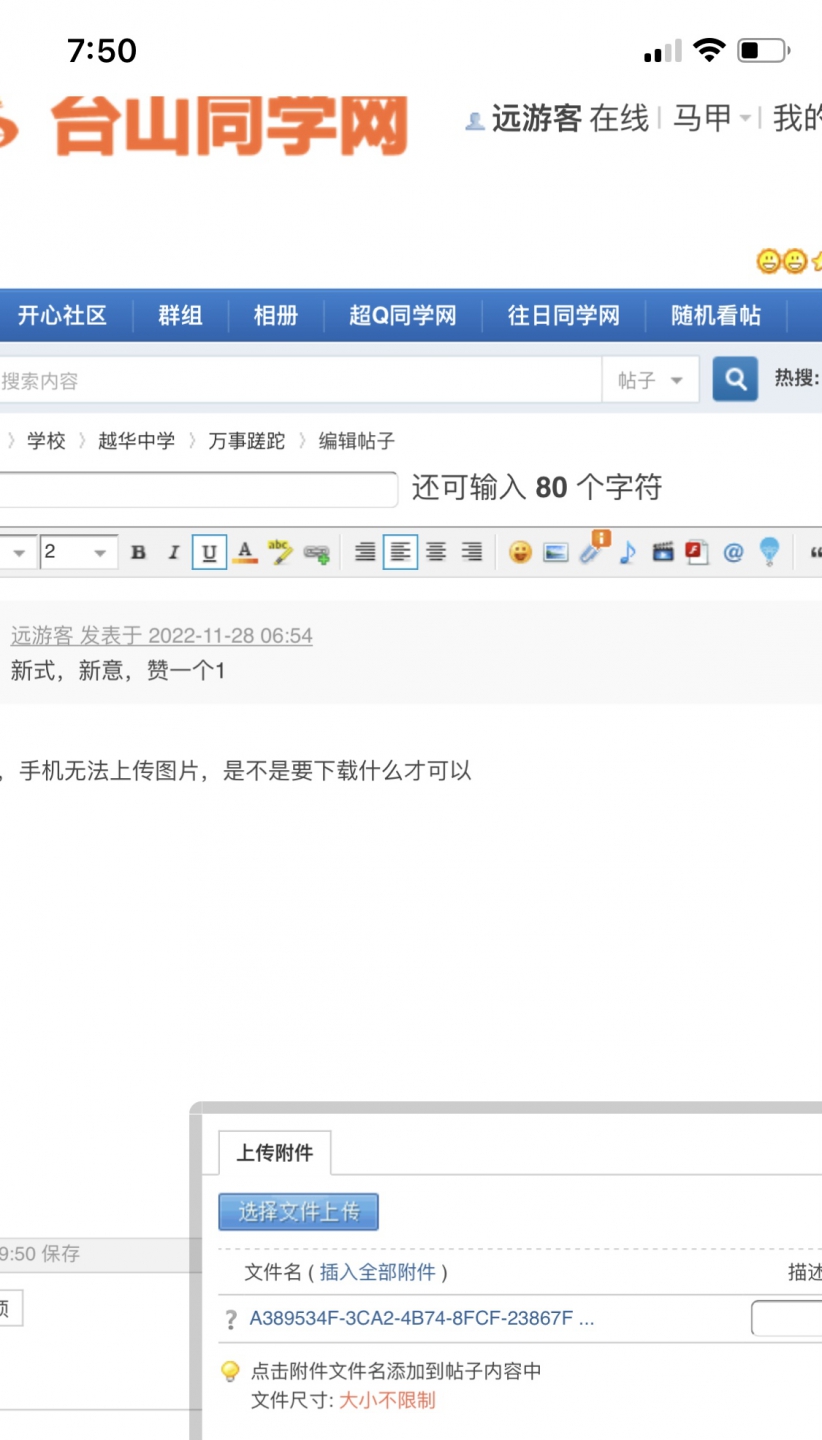Insert a smiley emoticon
The height and width of the screenshot is (1440, 822).
520,552
